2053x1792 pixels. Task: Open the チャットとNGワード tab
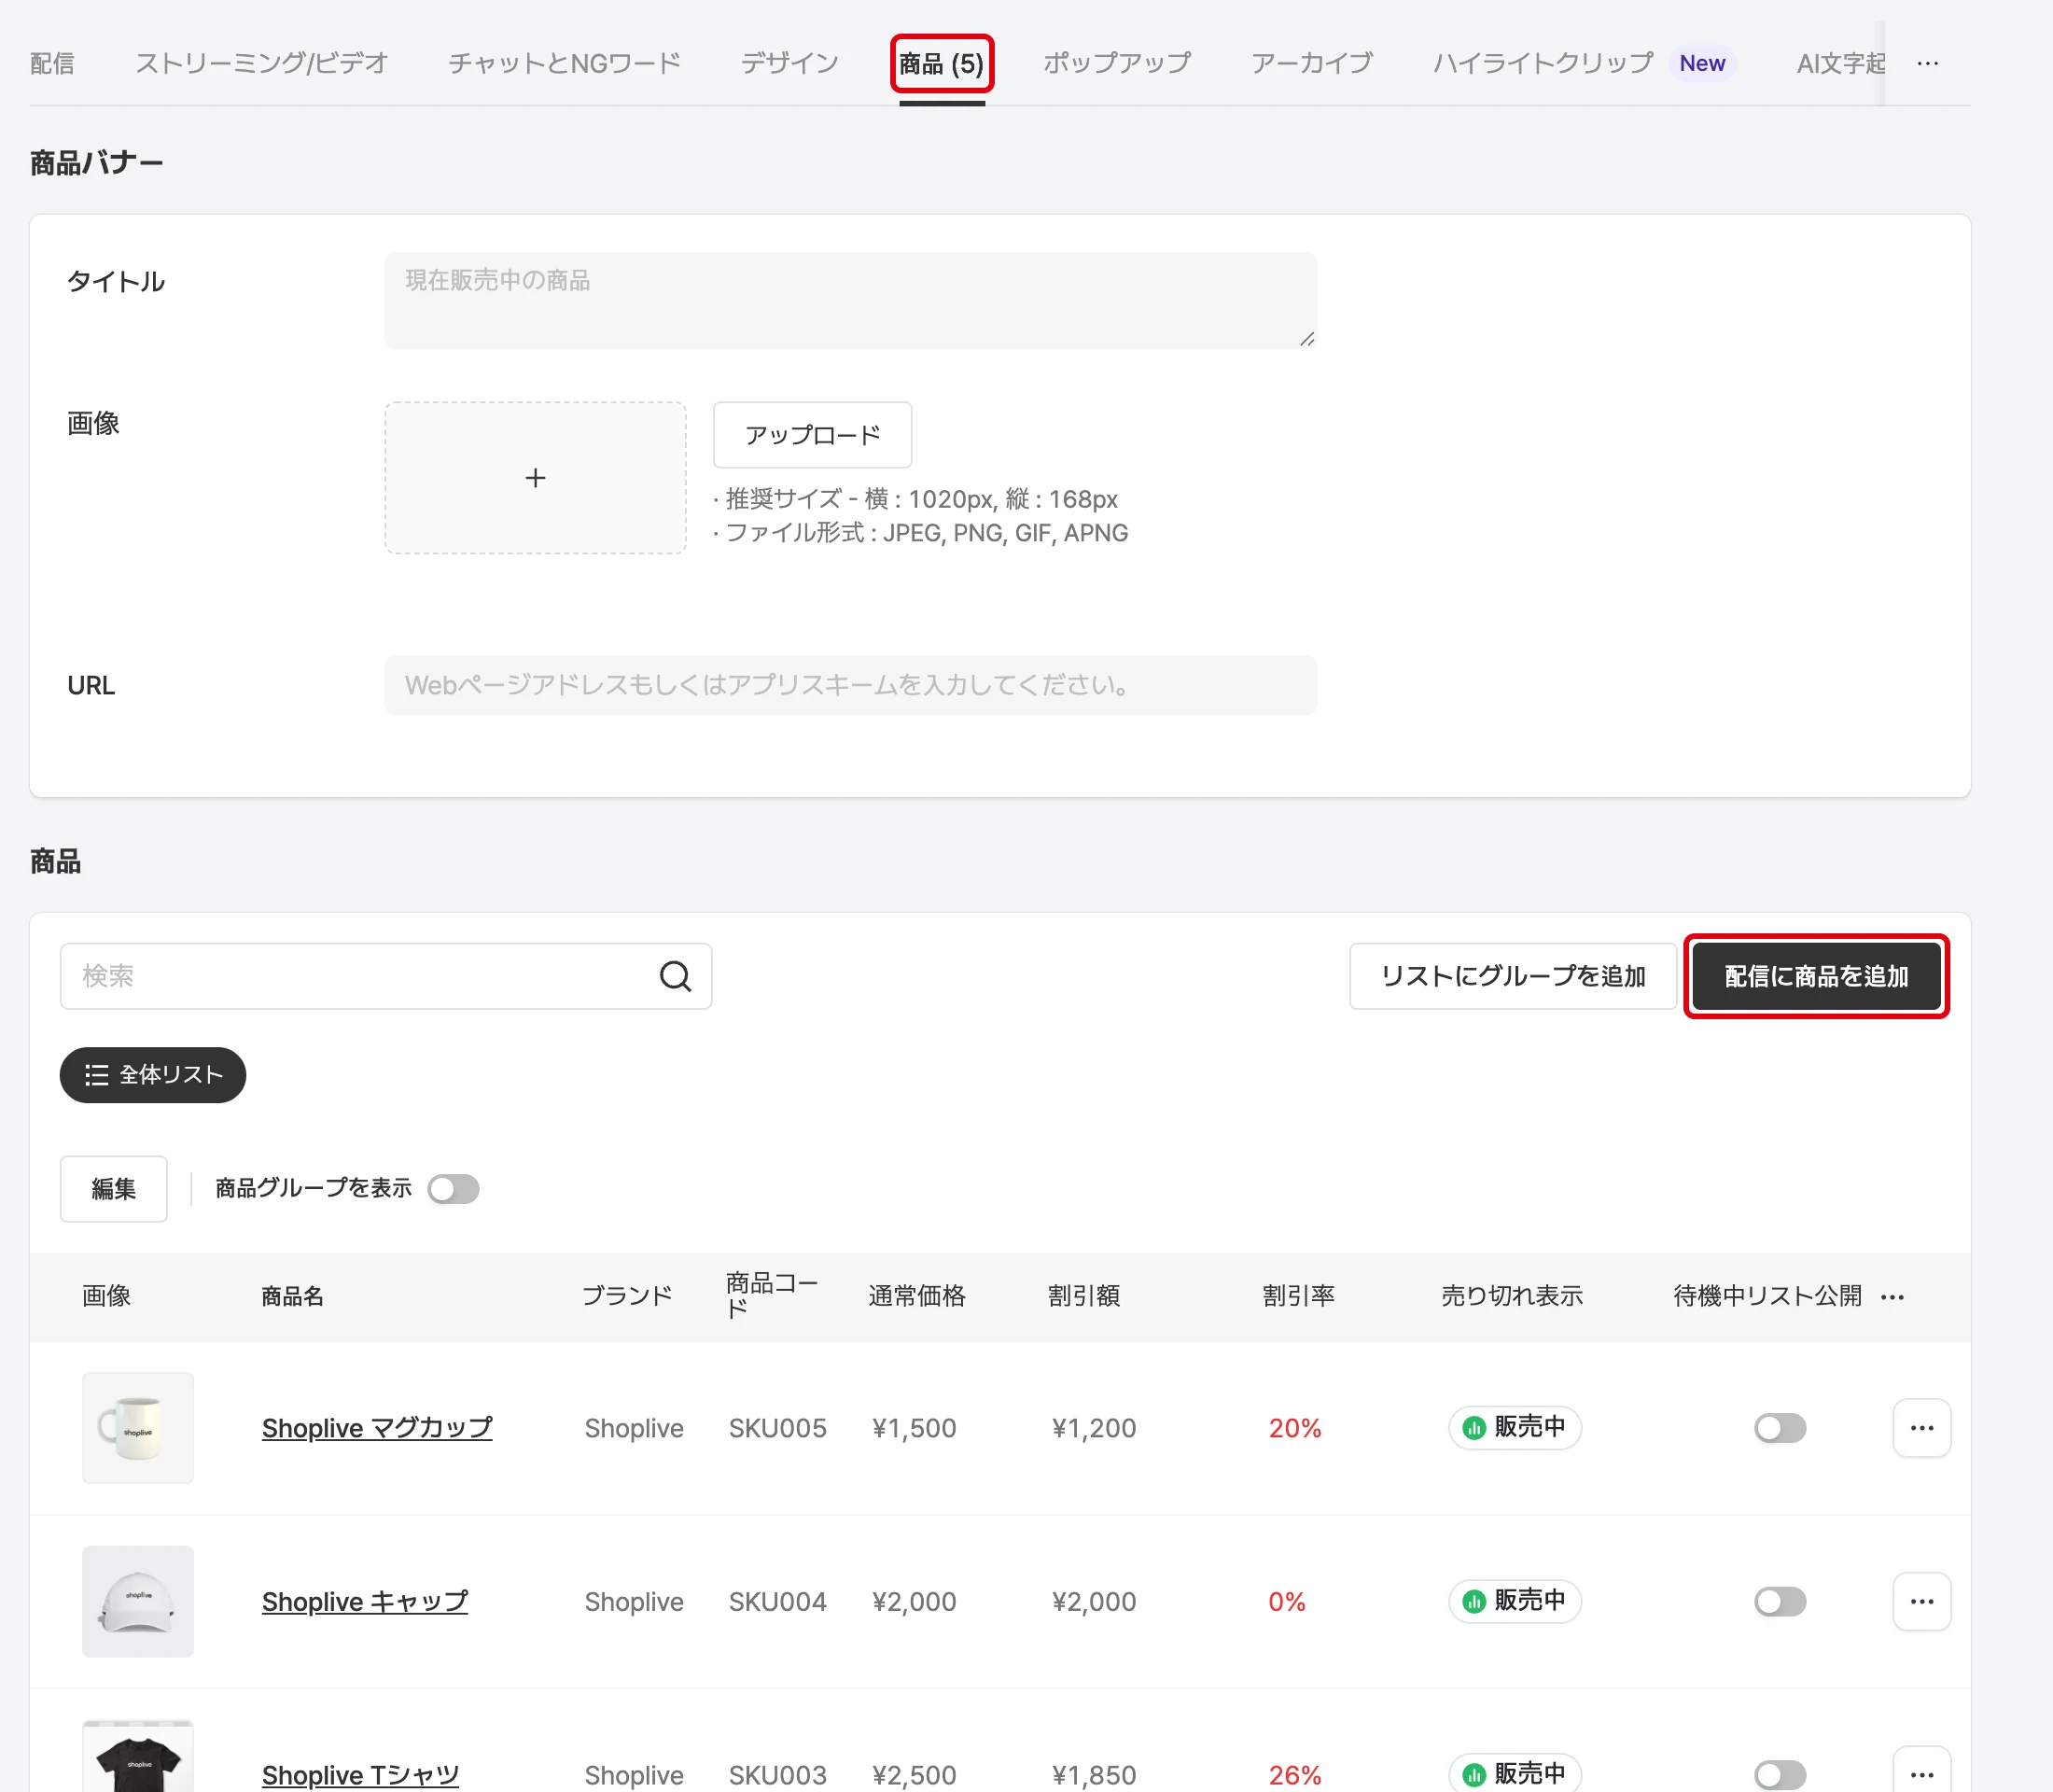[x=564, y=63]
